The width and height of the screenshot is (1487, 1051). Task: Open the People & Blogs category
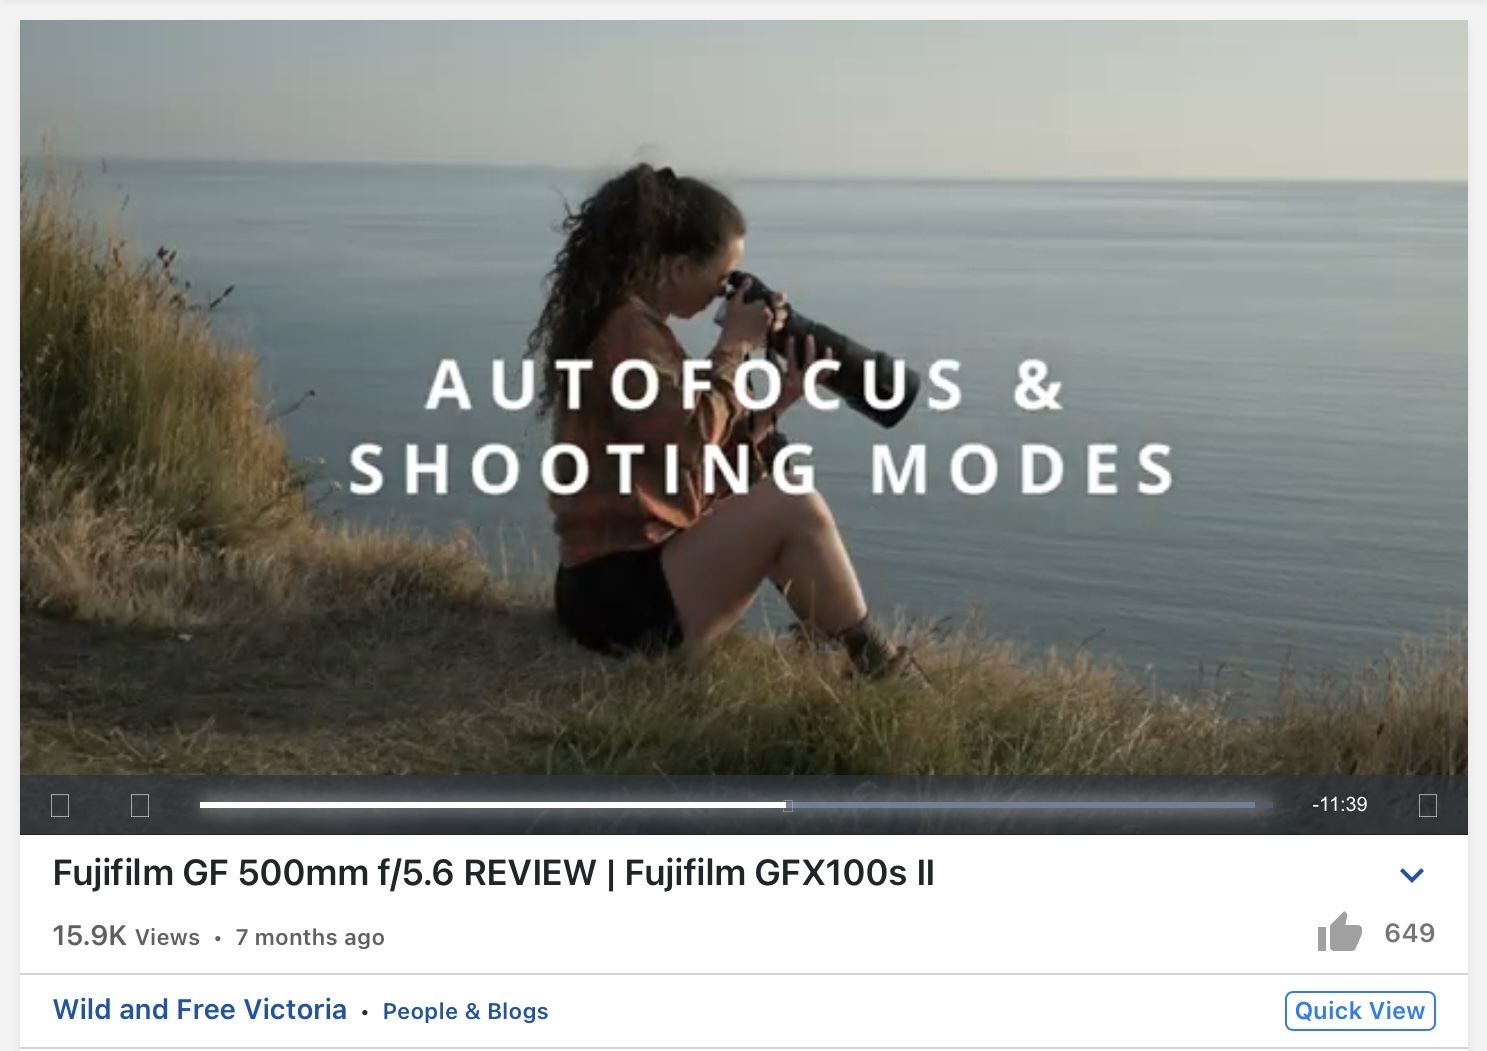466,1011
